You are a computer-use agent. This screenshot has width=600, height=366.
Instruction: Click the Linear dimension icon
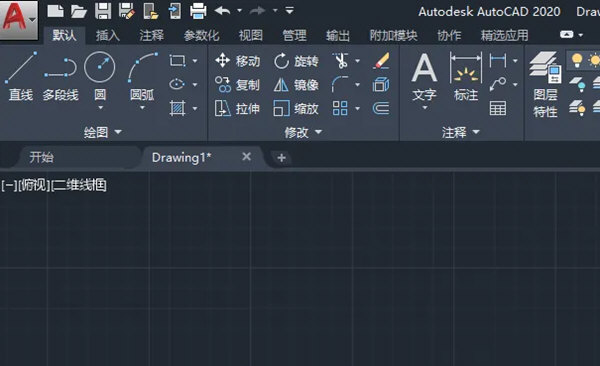click(x=497, y=60)
